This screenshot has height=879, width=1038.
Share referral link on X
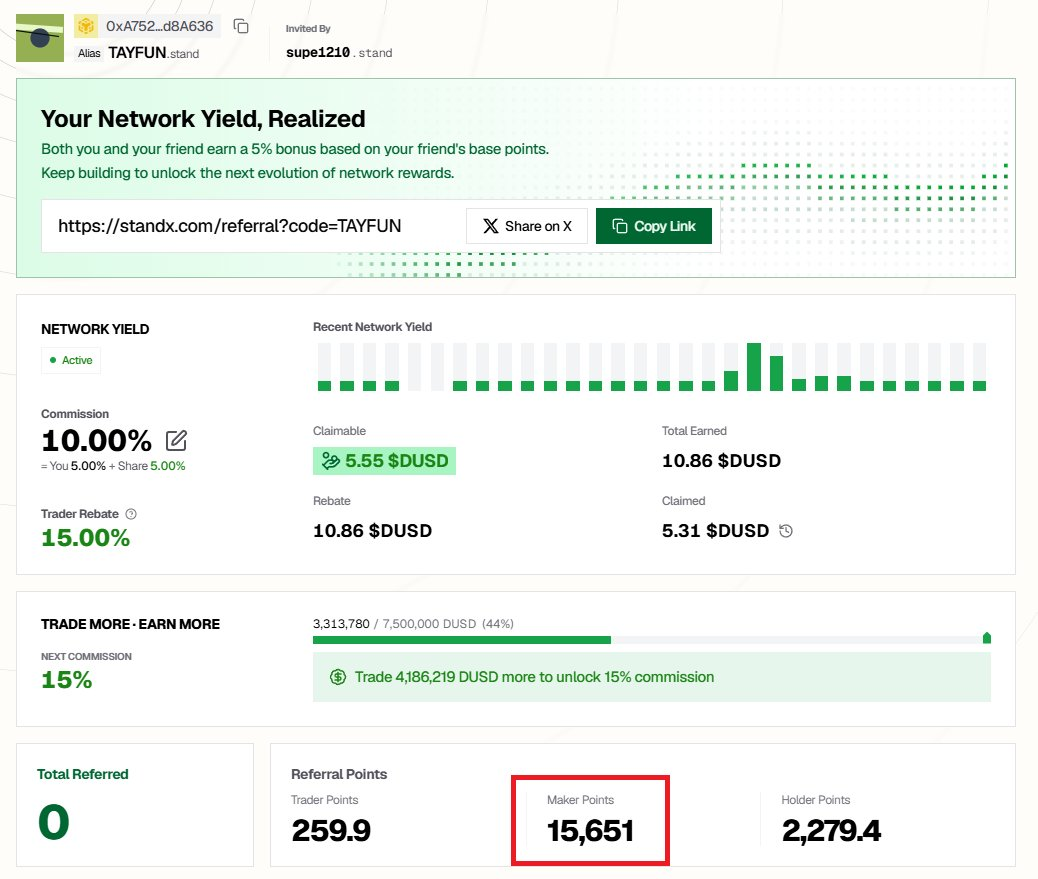(x=527, y=226)
